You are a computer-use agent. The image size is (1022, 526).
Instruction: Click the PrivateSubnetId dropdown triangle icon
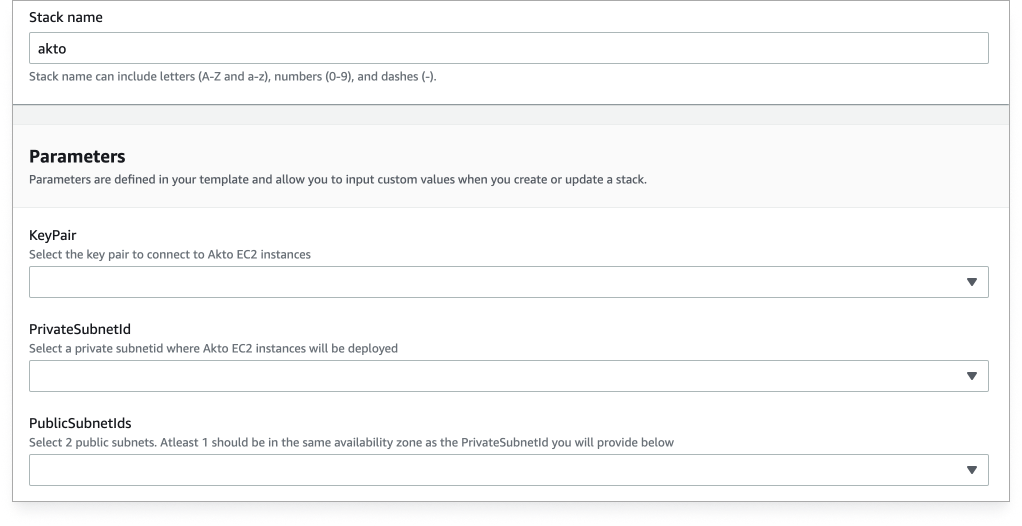(x=970, y=376)
